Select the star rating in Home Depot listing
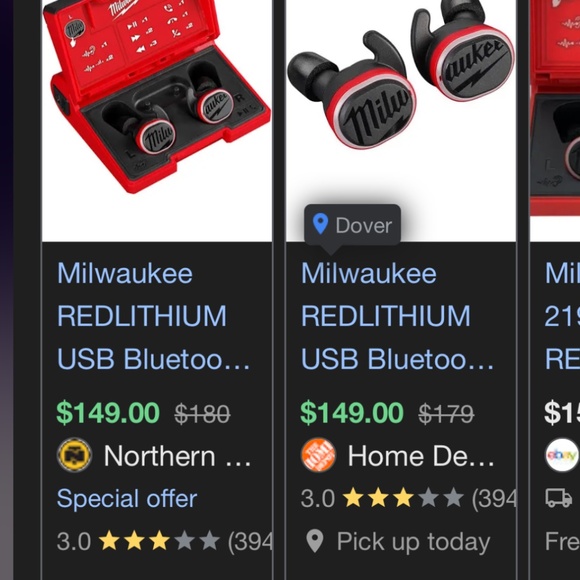The width and height of the screenshot is (580, 580). coord(403,498)
